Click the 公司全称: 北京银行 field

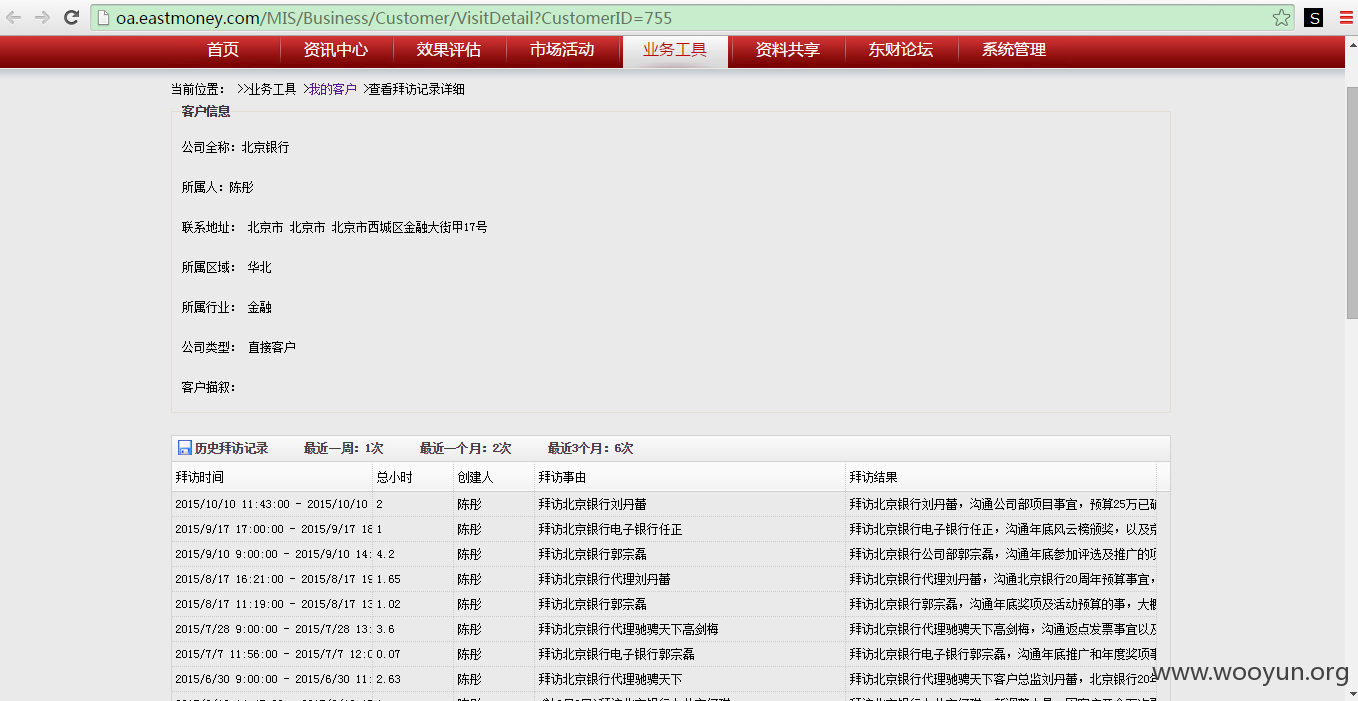point(235,147)
